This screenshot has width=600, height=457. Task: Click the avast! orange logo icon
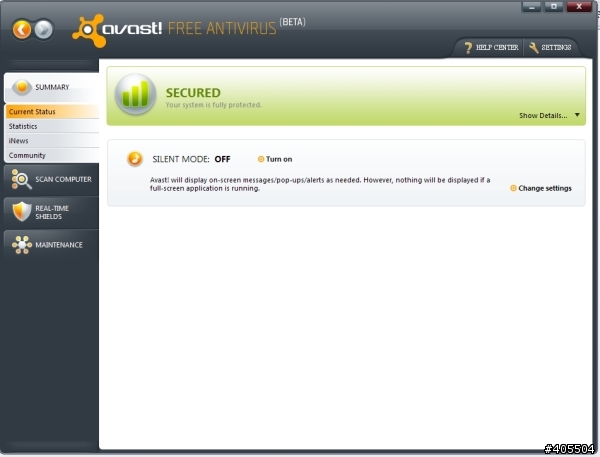(x=89, y=31)
